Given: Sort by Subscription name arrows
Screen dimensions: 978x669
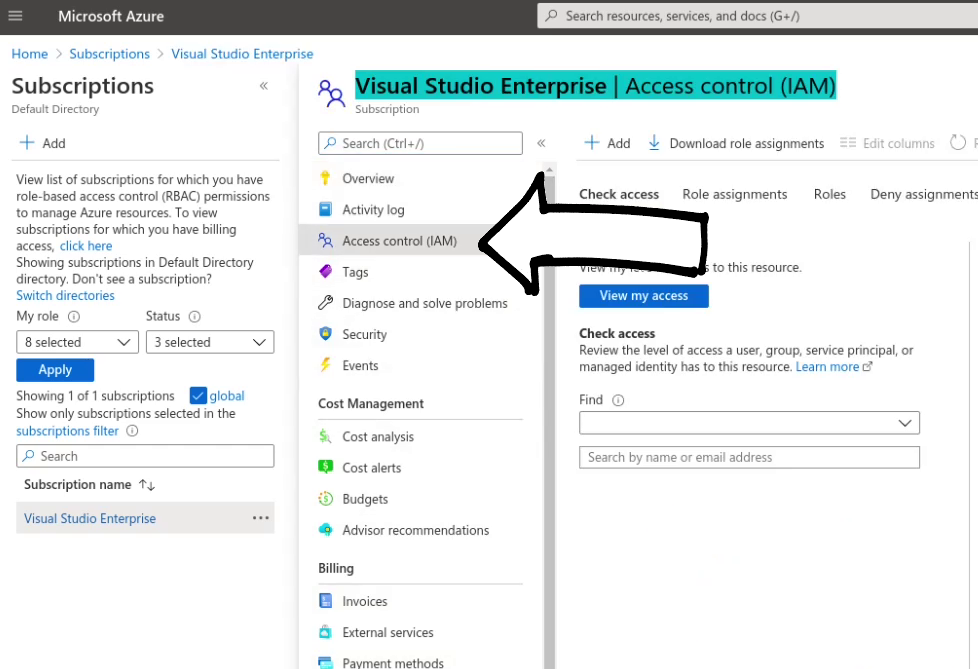Looking at the screenshot, I should point(147,485).
